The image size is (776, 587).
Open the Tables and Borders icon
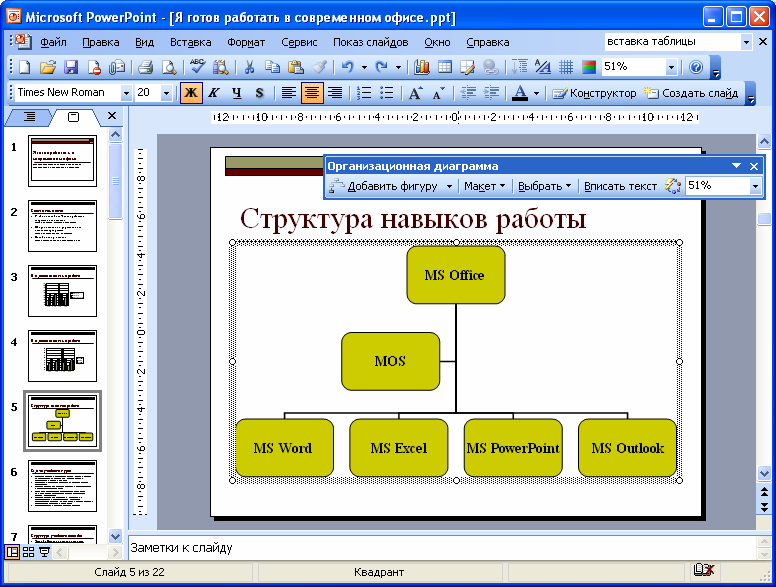(467, 67)
